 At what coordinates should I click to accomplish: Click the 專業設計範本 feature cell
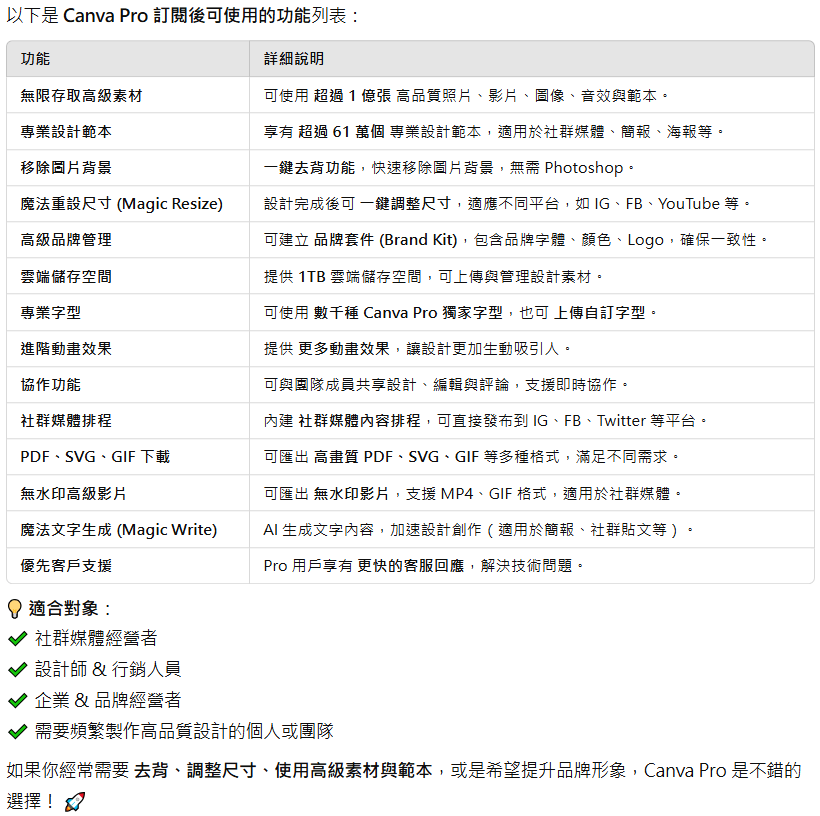[66, 132]
